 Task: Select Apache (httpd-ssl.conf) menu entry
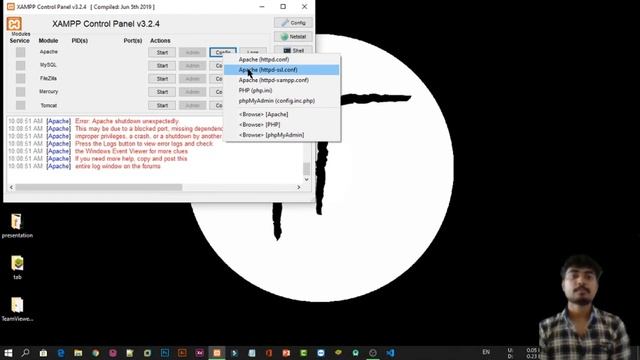point(282,70)
